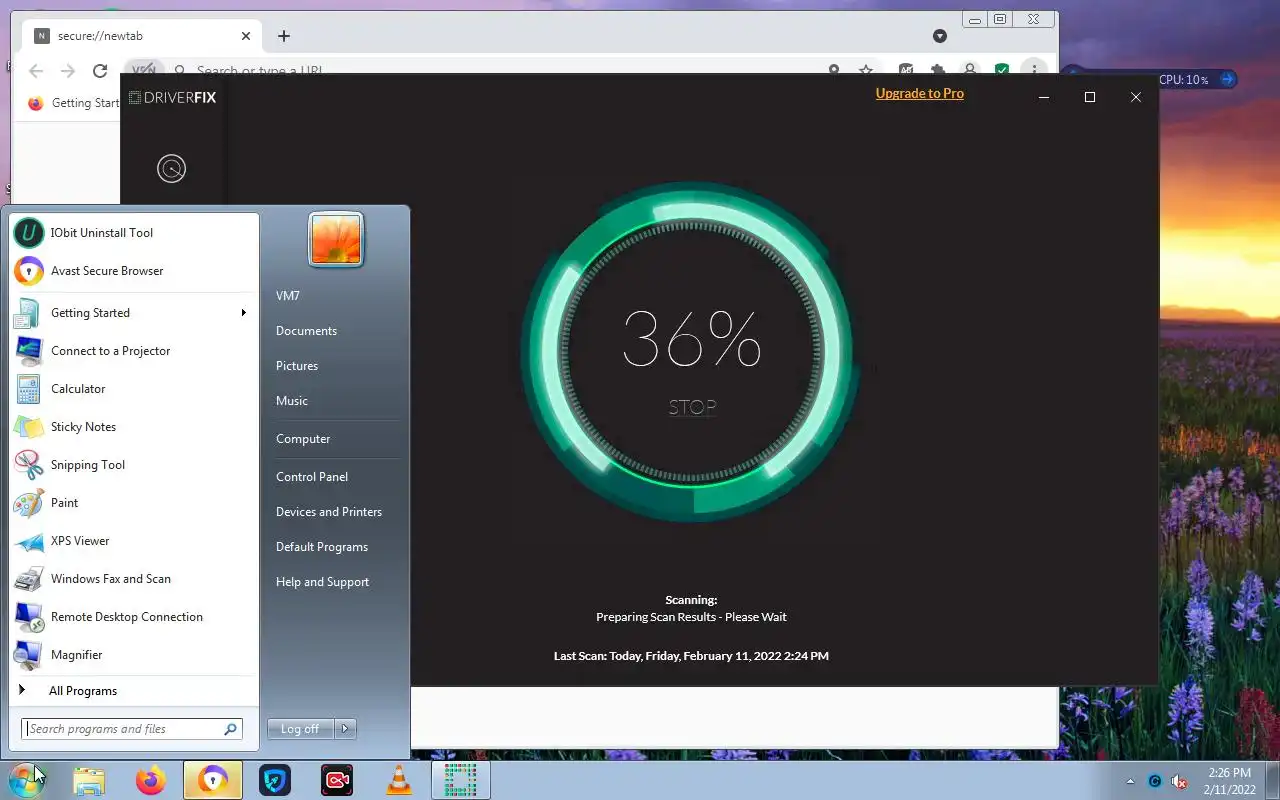
Task: Click the green shield extension icon
Action: (1002, 70)
